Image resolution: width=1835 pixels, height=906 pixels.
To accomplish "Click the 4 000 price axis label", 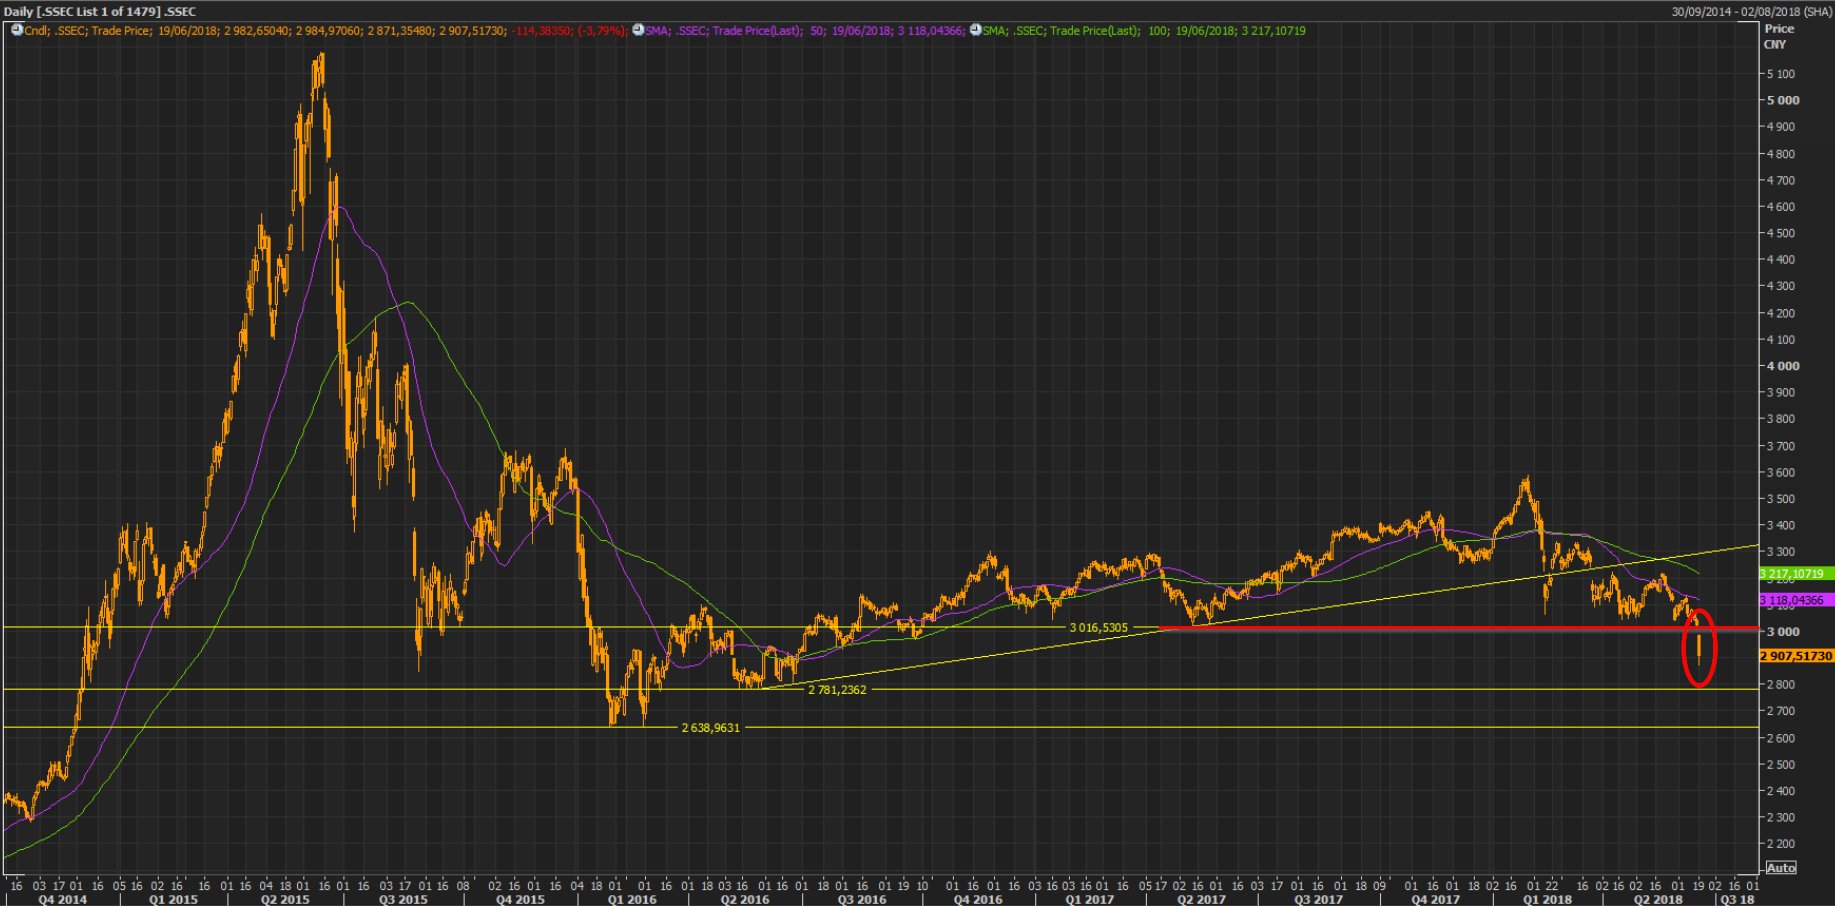I will tap(1783, 367).
